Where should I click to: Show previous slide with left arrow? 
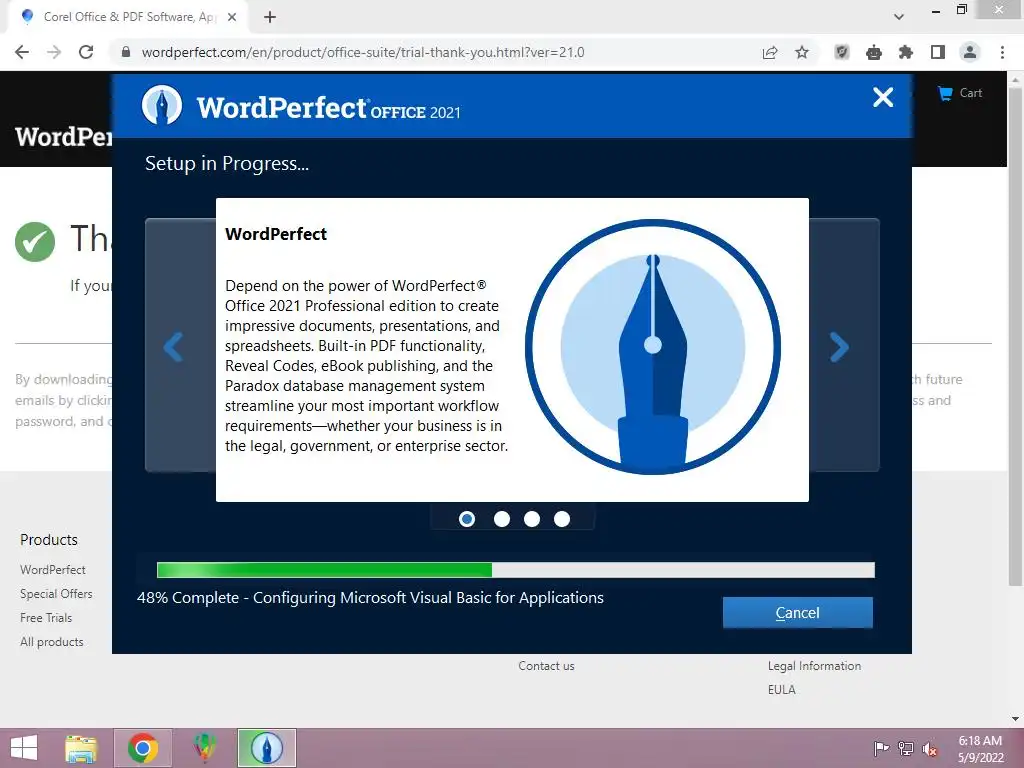click(173, 347)
